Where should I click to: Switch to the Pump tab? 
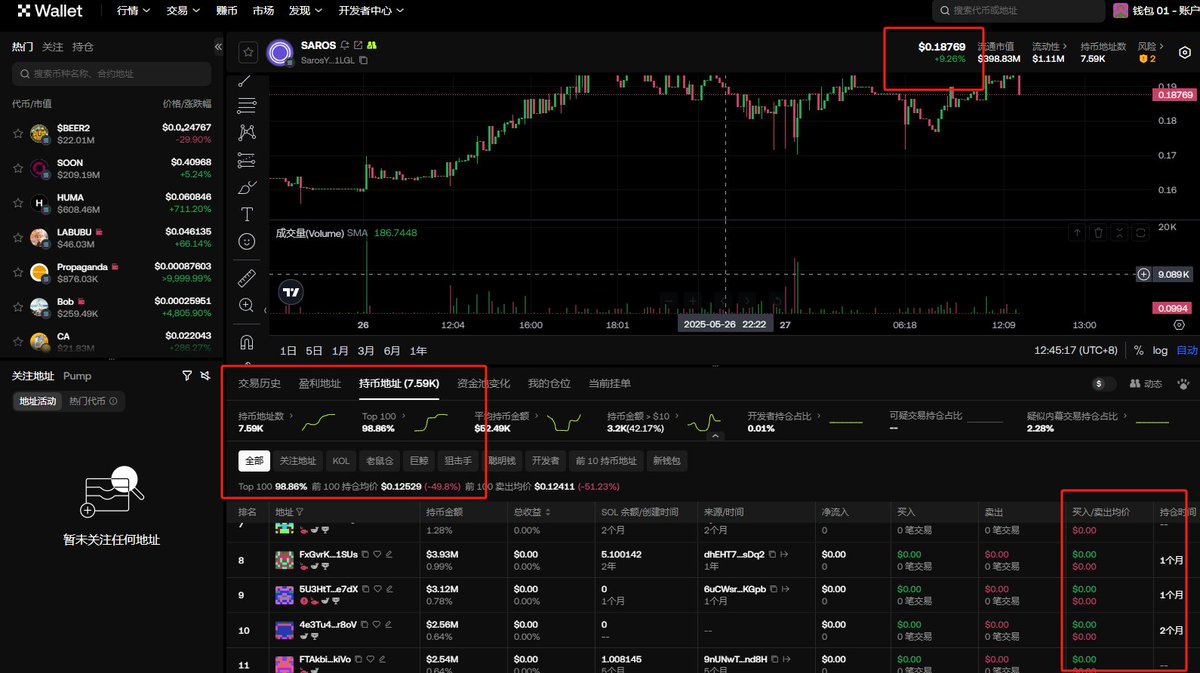coord(77,376)
